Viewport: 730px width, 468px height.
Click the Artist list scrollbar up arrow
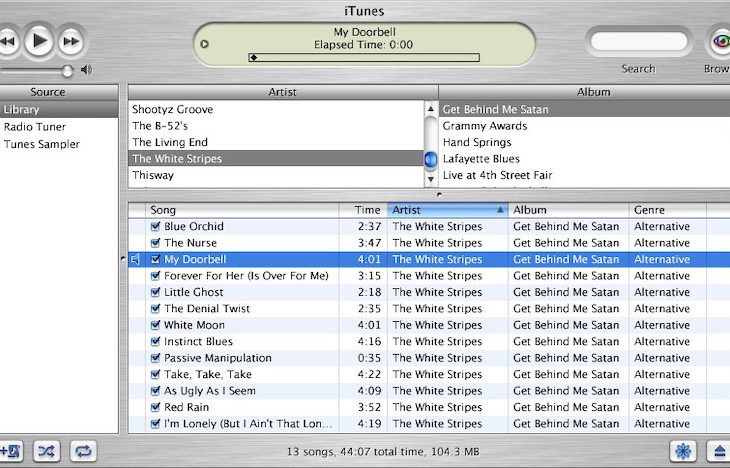[x=431, y=109]
